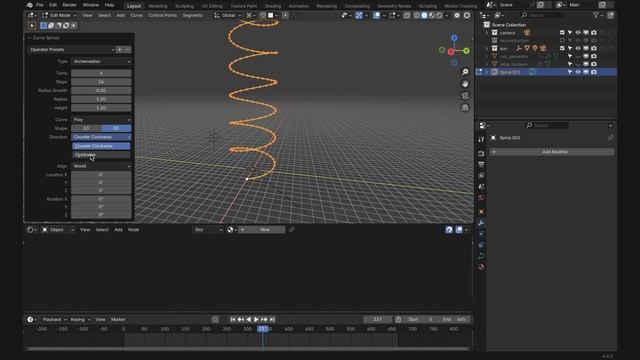Image resolution: width=640 pixels, height=360 pixels.
Task: Open the Modifiers wrench tab icon
Action: (x=481, y=223)
